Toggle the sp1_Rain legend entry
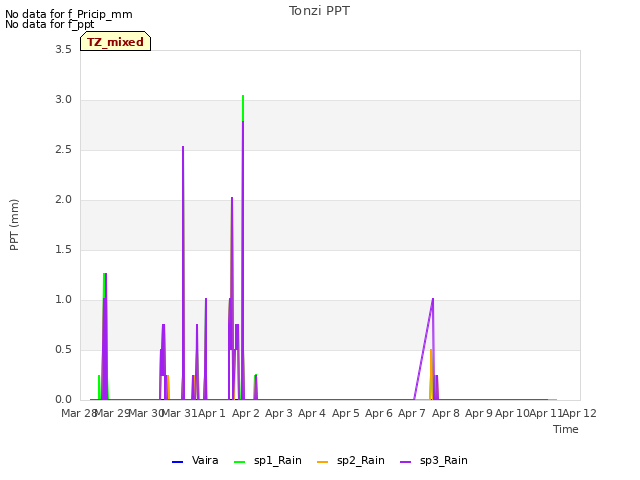Viewport: 640px width, 480px height. point(268,461)
